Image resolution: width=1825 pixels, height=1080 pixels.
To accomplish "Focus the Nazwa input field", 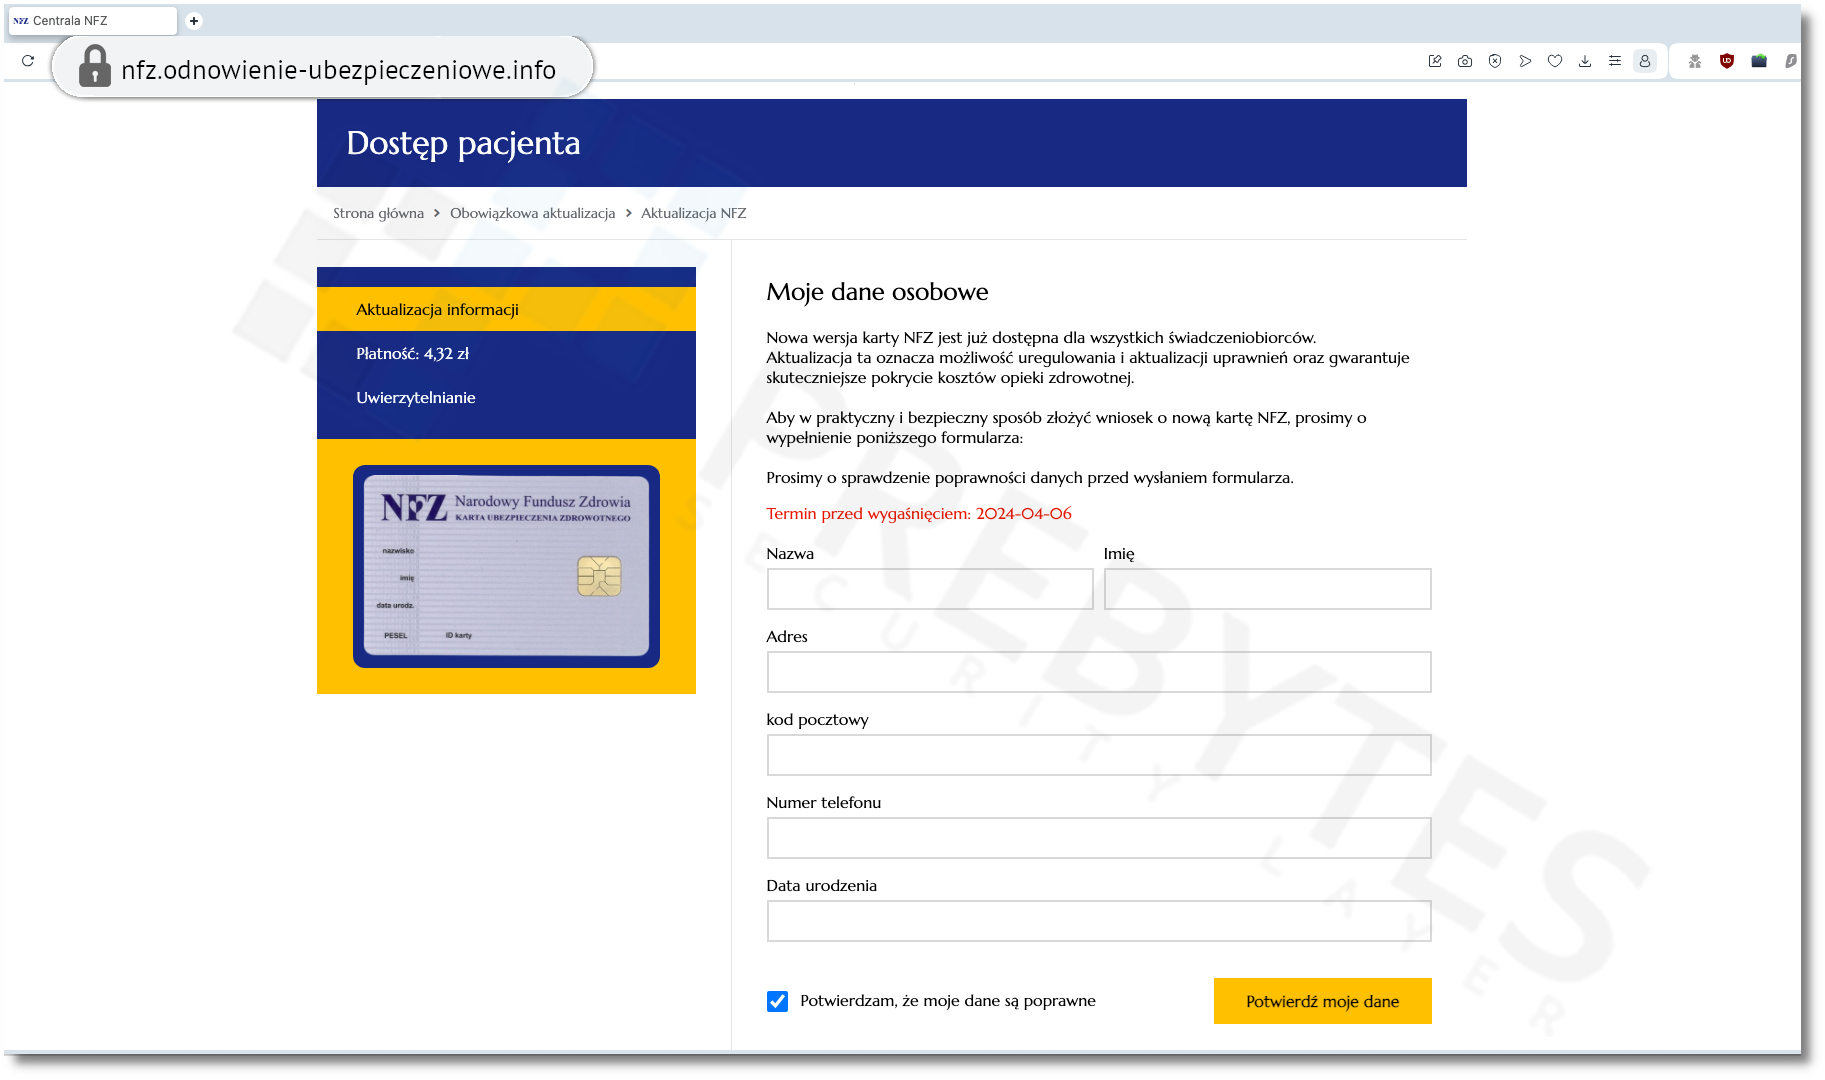I will 930,589.
